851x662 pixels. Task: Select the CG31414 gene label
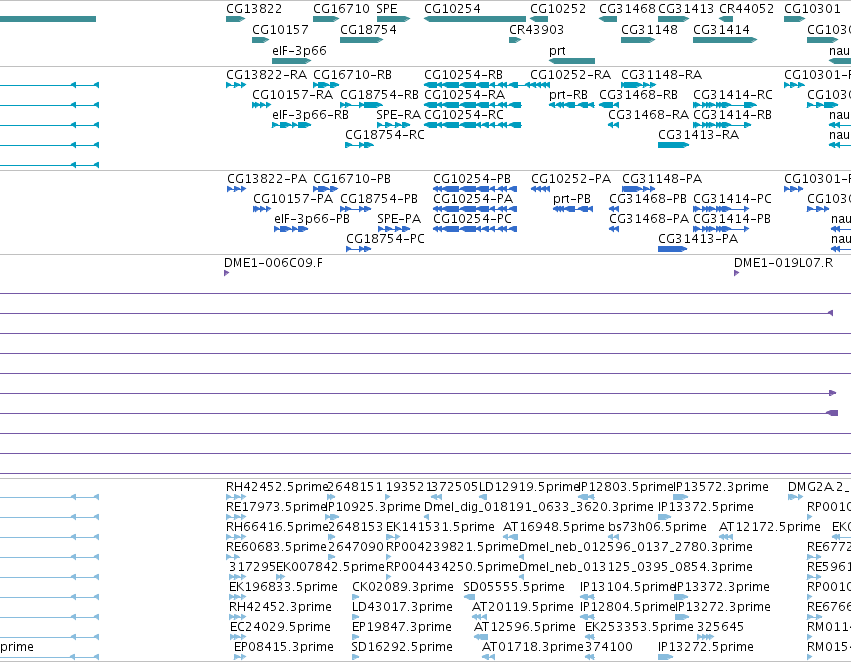721,29
